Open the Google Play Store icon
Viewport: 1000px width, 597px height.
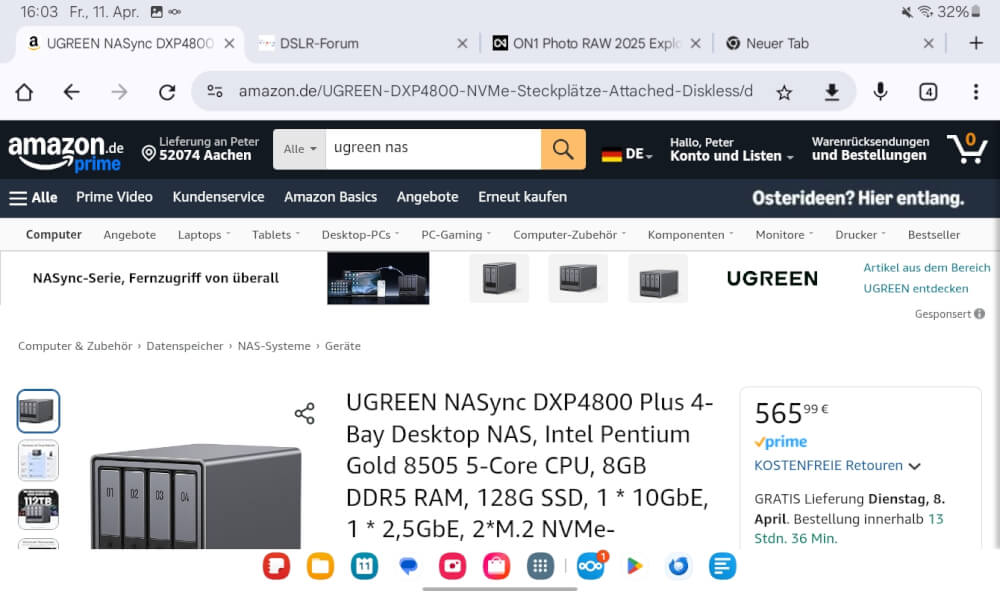[x=635, y=566]
